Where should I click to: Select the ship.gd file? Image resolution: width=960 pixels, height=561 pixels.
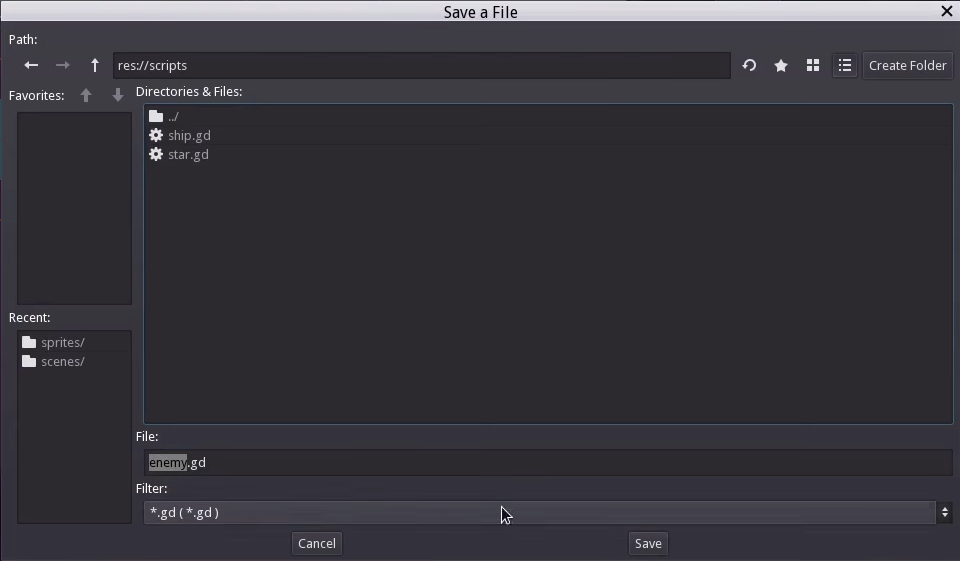tap(548, 135)
